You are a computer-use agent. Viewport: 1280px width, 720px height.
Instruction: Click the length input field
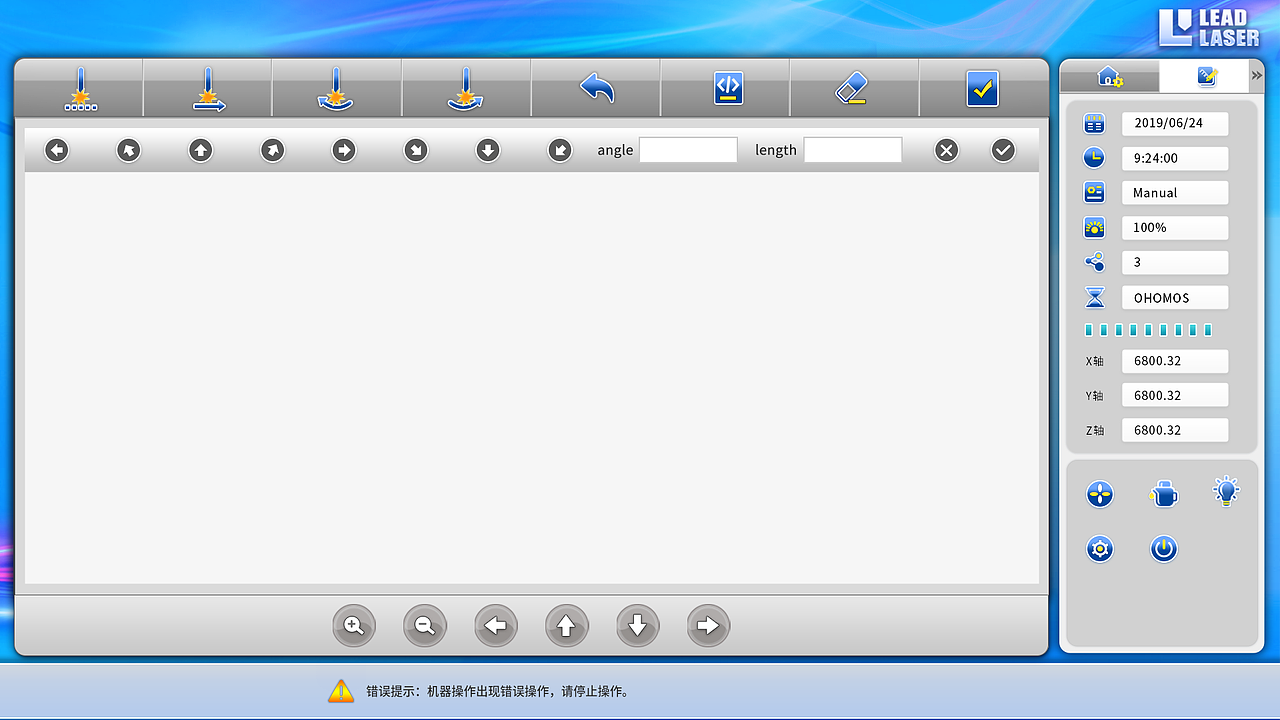[x=853, y=150]
